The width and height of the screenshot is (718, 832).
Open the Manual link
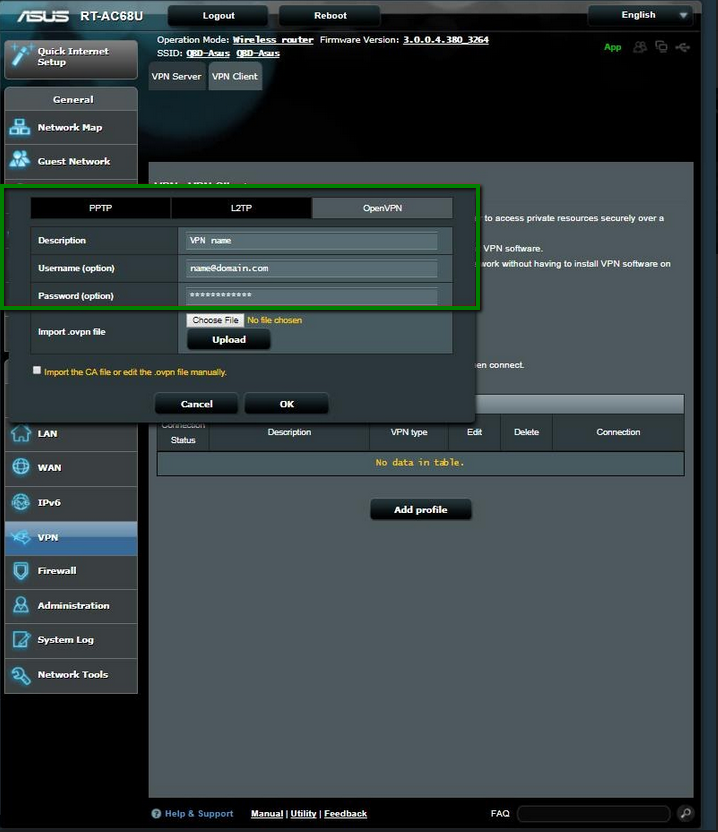267,813
